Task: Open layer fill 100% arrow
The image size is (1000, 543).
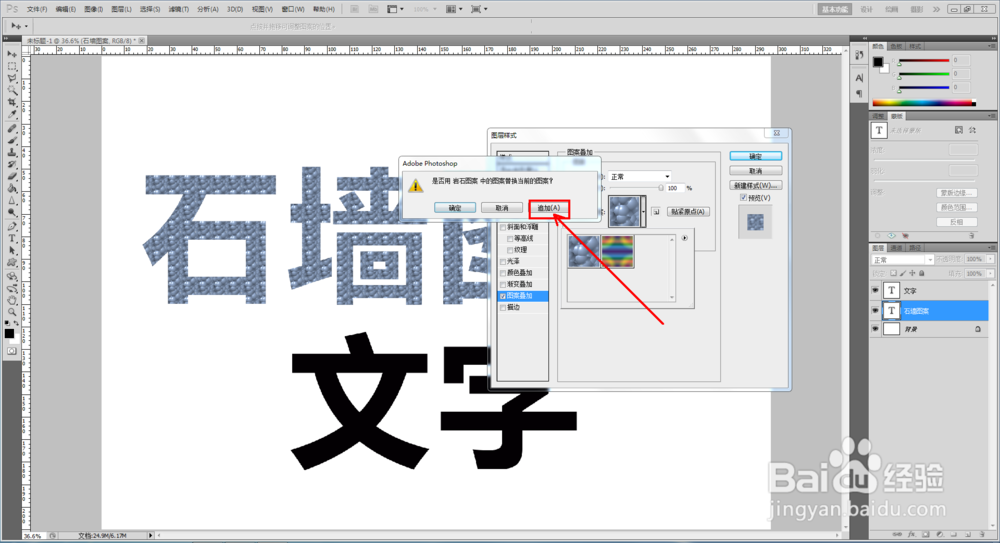Action: 990,273
